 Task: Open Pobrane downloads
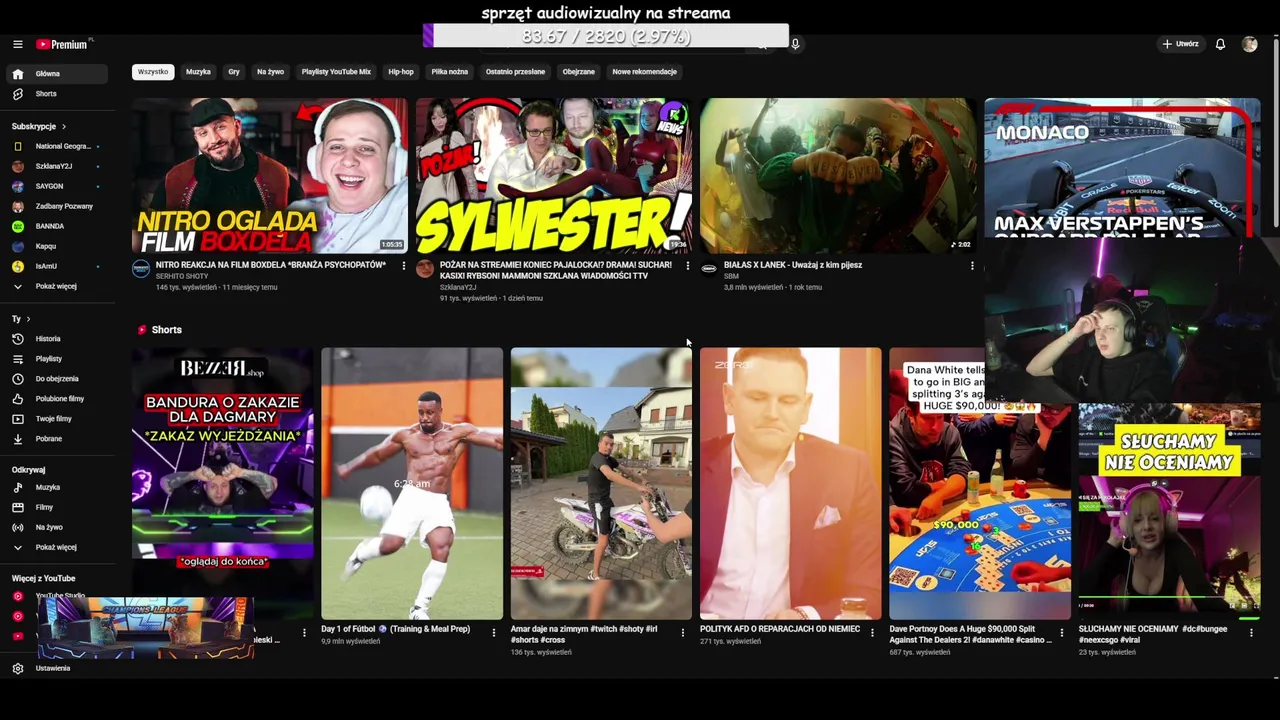(x=56, y=439)
